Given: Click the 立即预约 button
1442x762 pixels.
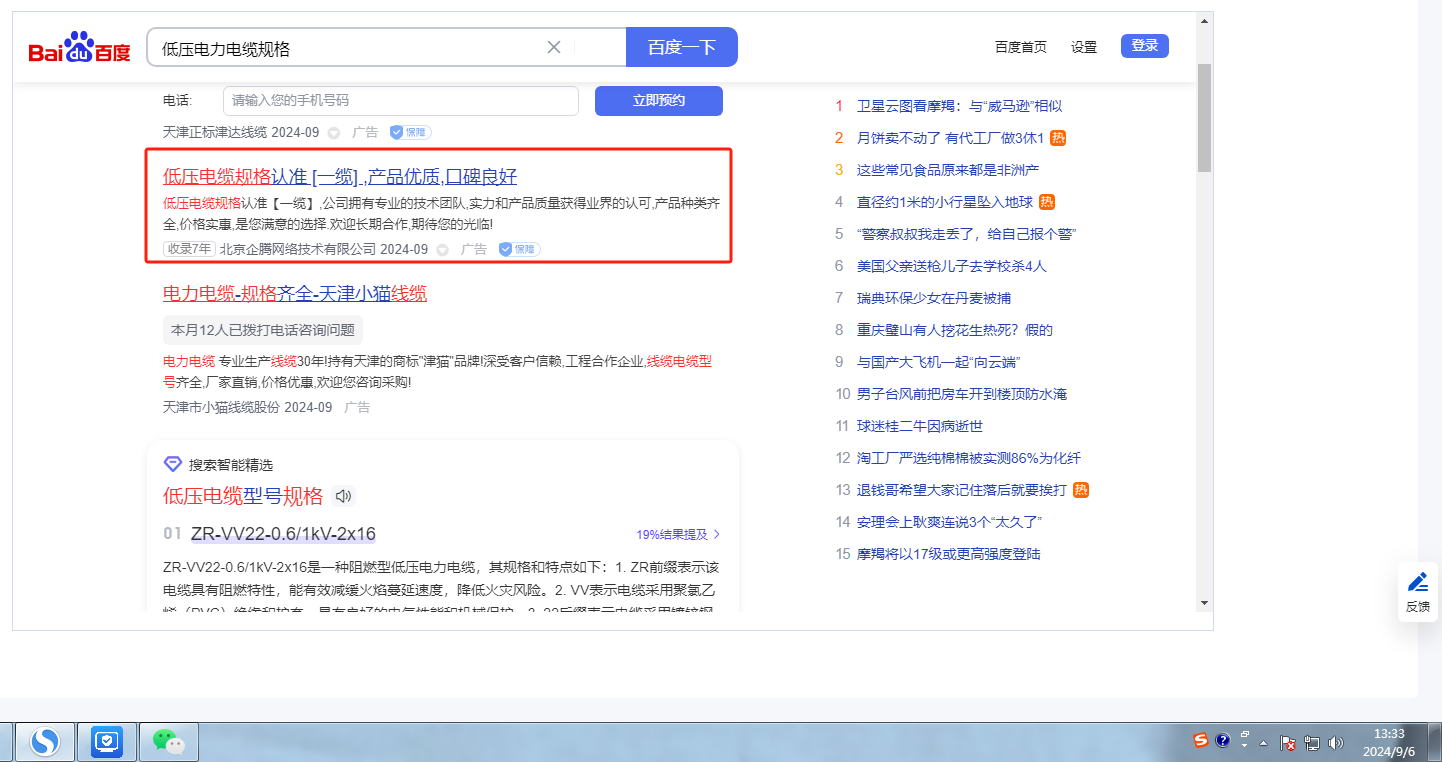Looking at the screenshot, I should pyautogui.click(x=659, y=101).
